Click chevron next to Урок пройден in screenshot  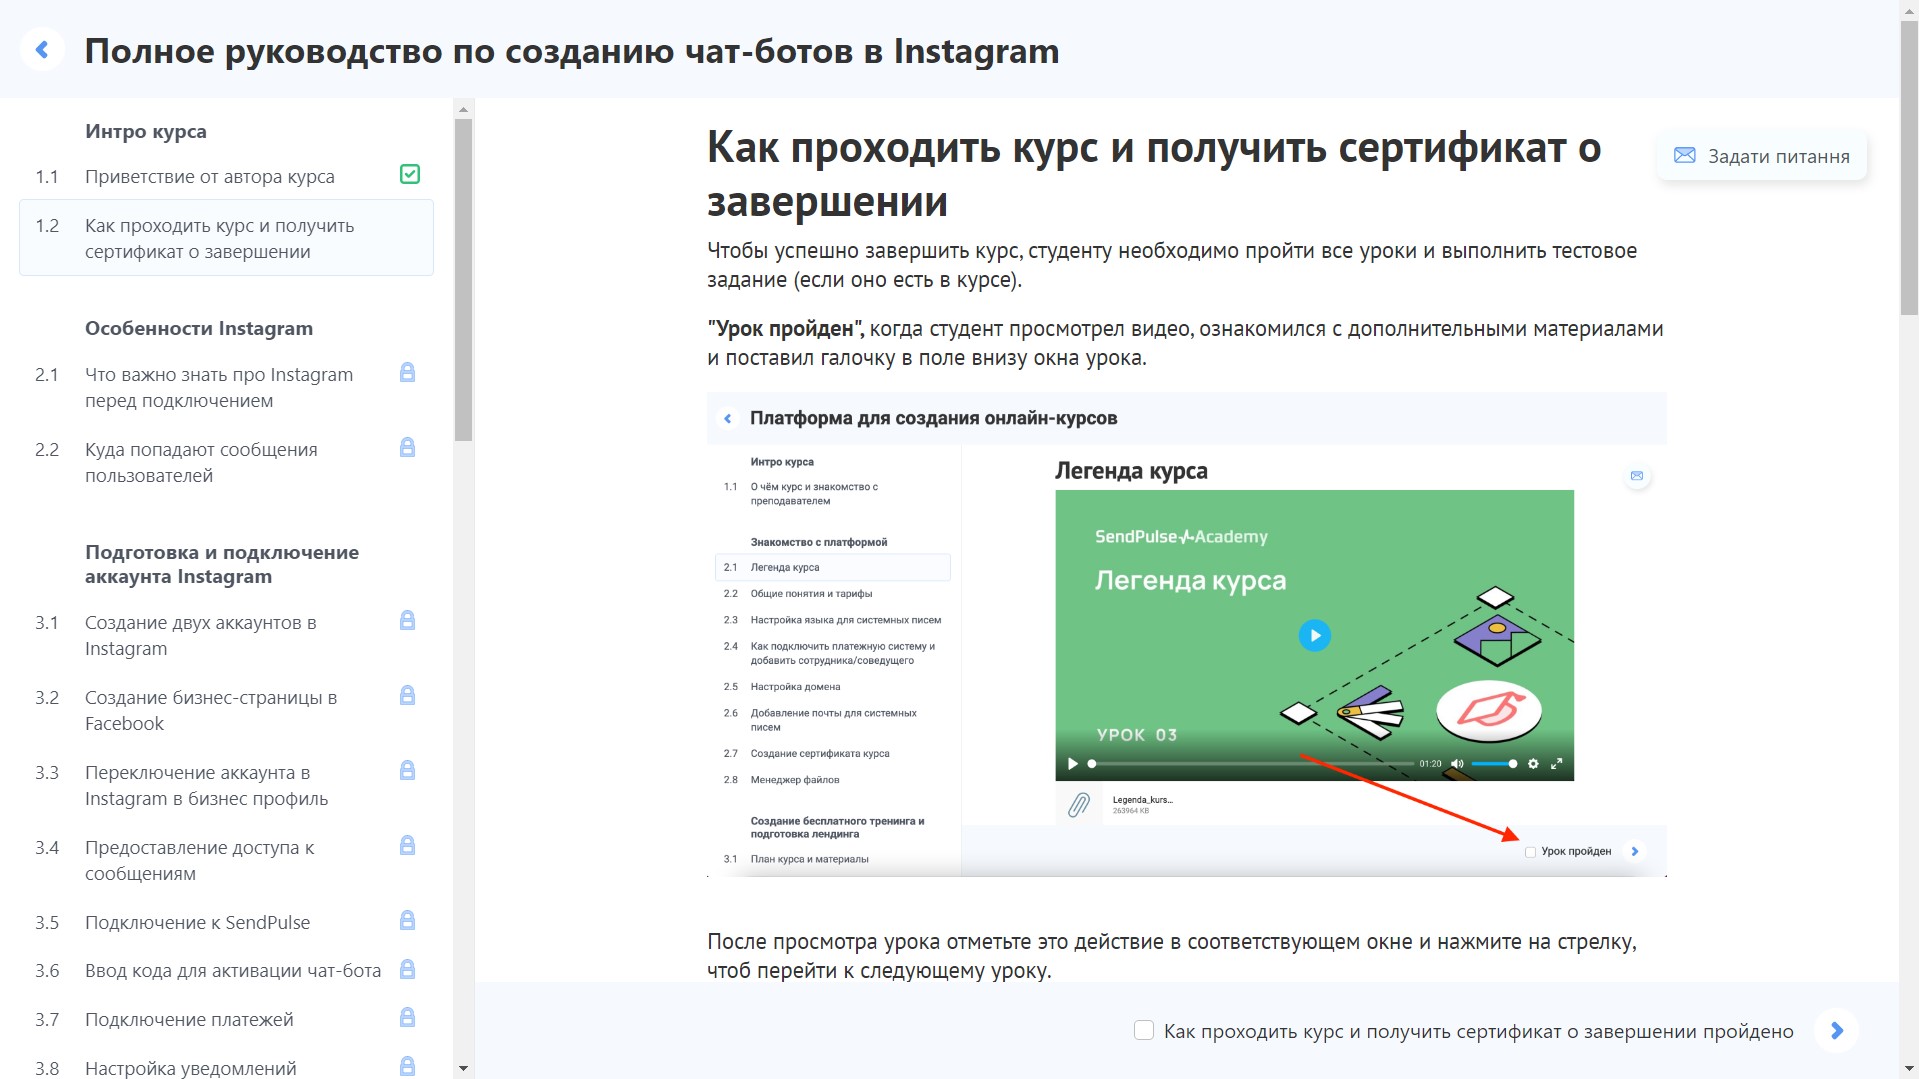(x=1635, y=852)
